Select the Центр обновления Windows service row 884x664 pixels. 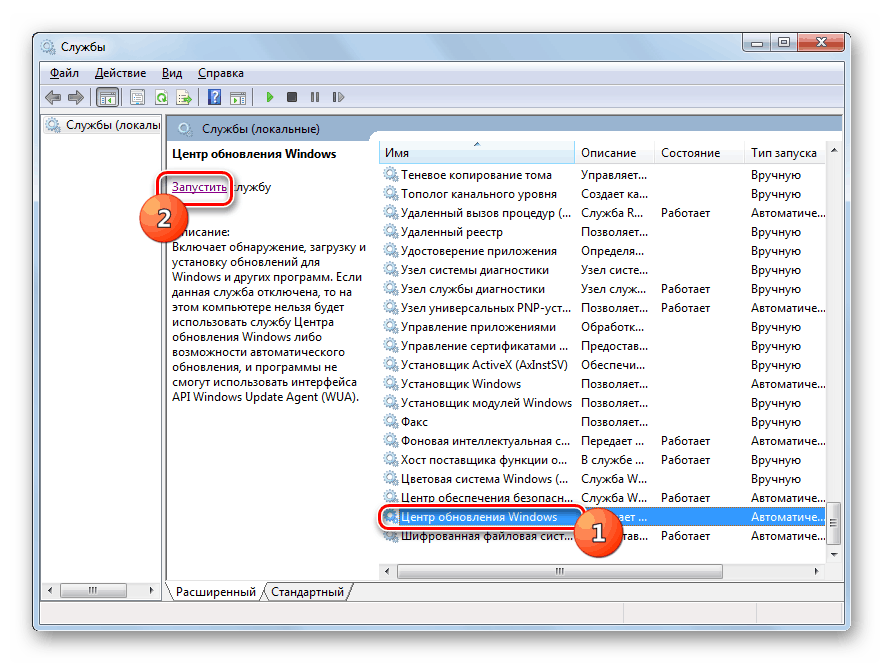pos(602,517)
